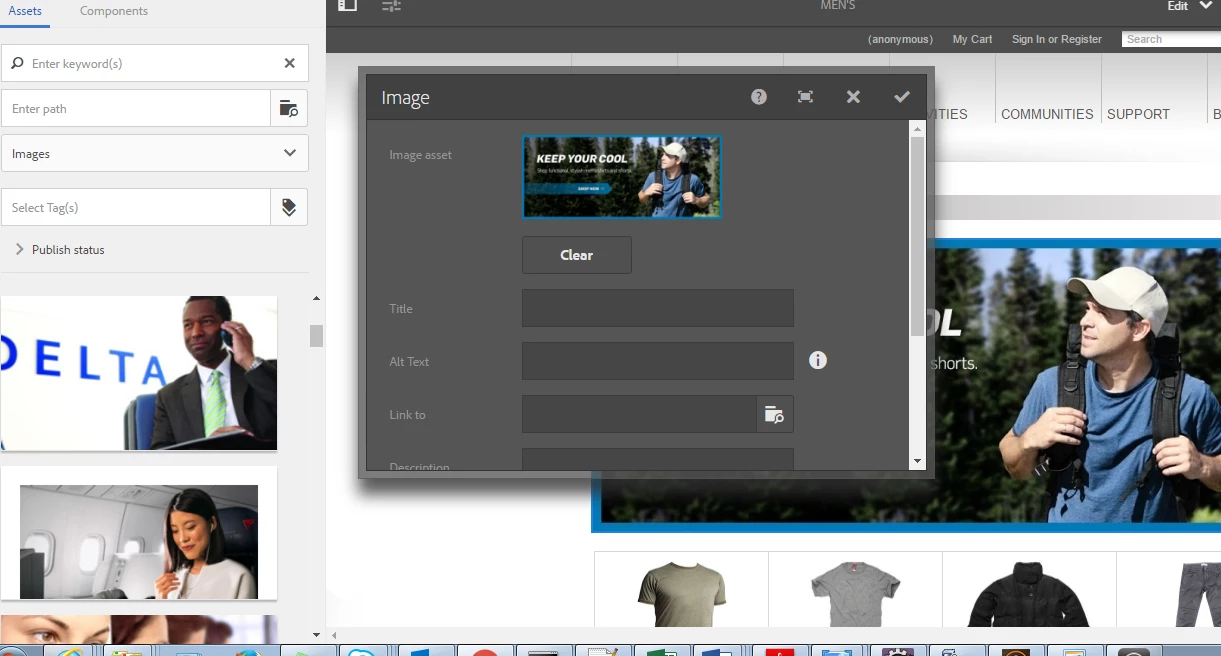Screen dimensions: 1221x656
Task: Click the Title input field
Action: coord(658,308)
